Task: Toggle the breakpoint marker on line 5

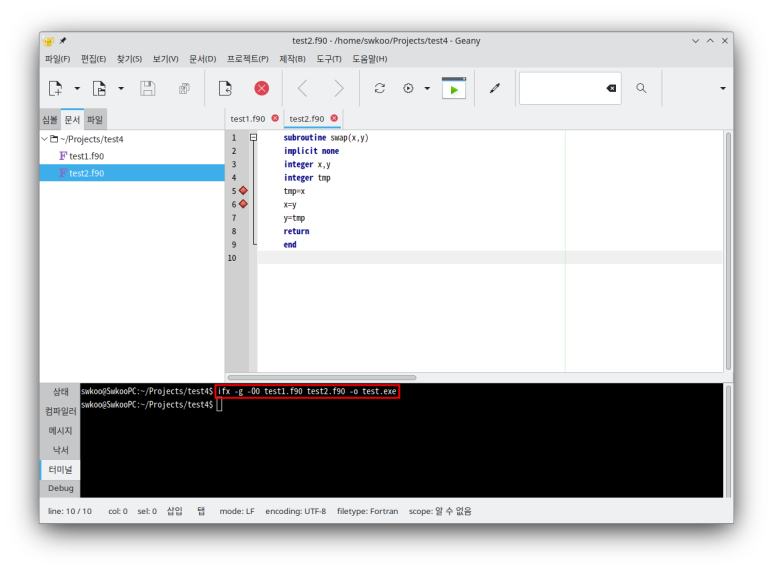Action: pos(243,191)
